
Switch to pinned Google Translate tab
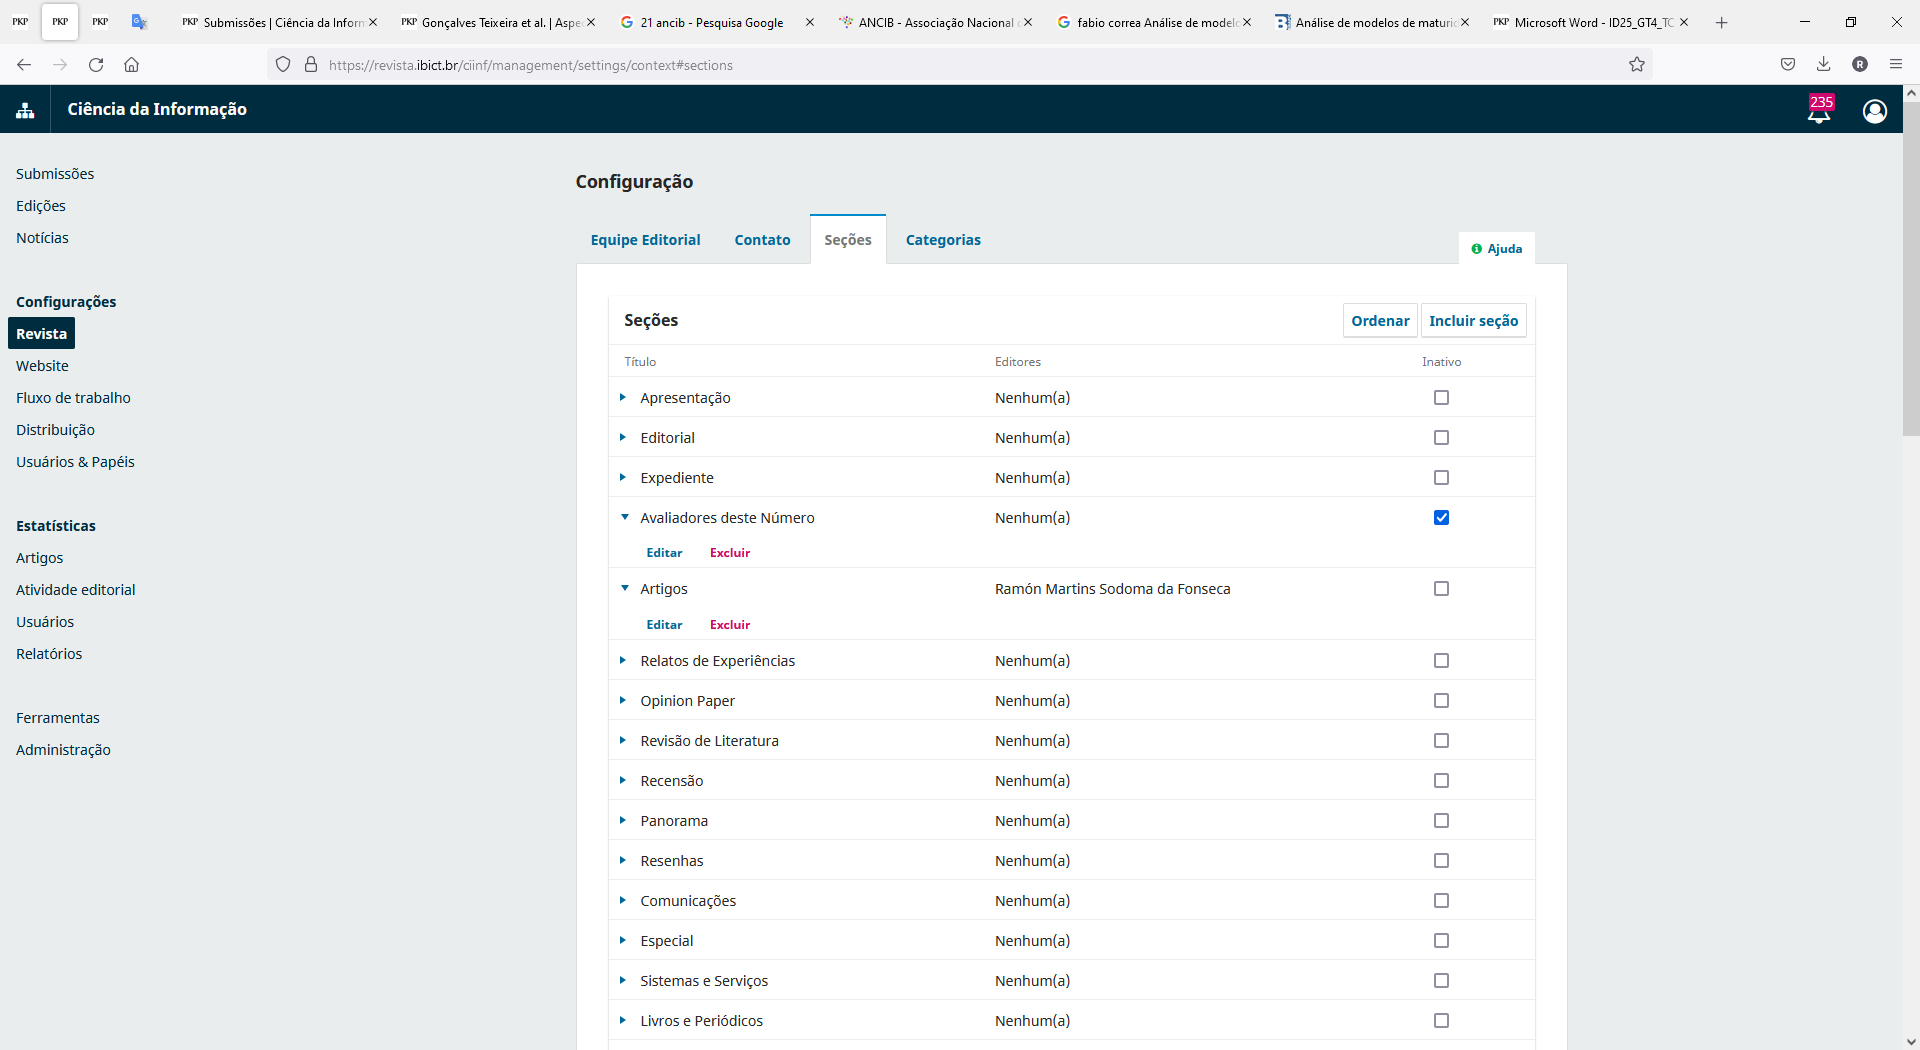139,22
